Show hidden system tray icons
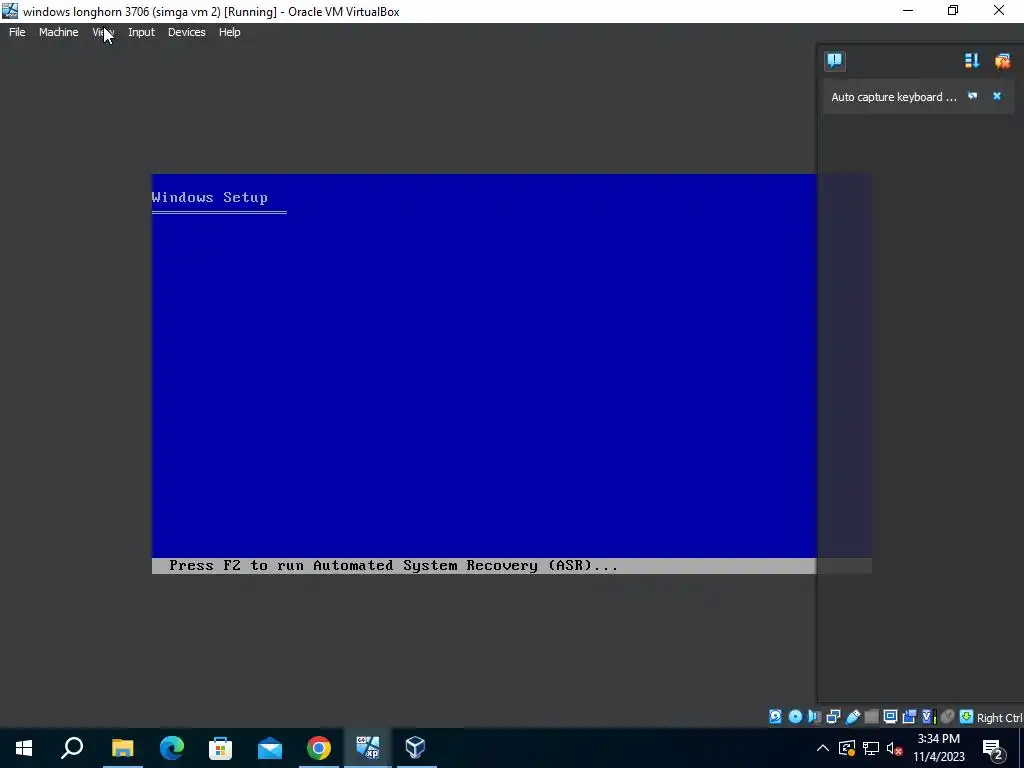 (x=823, y=748)
